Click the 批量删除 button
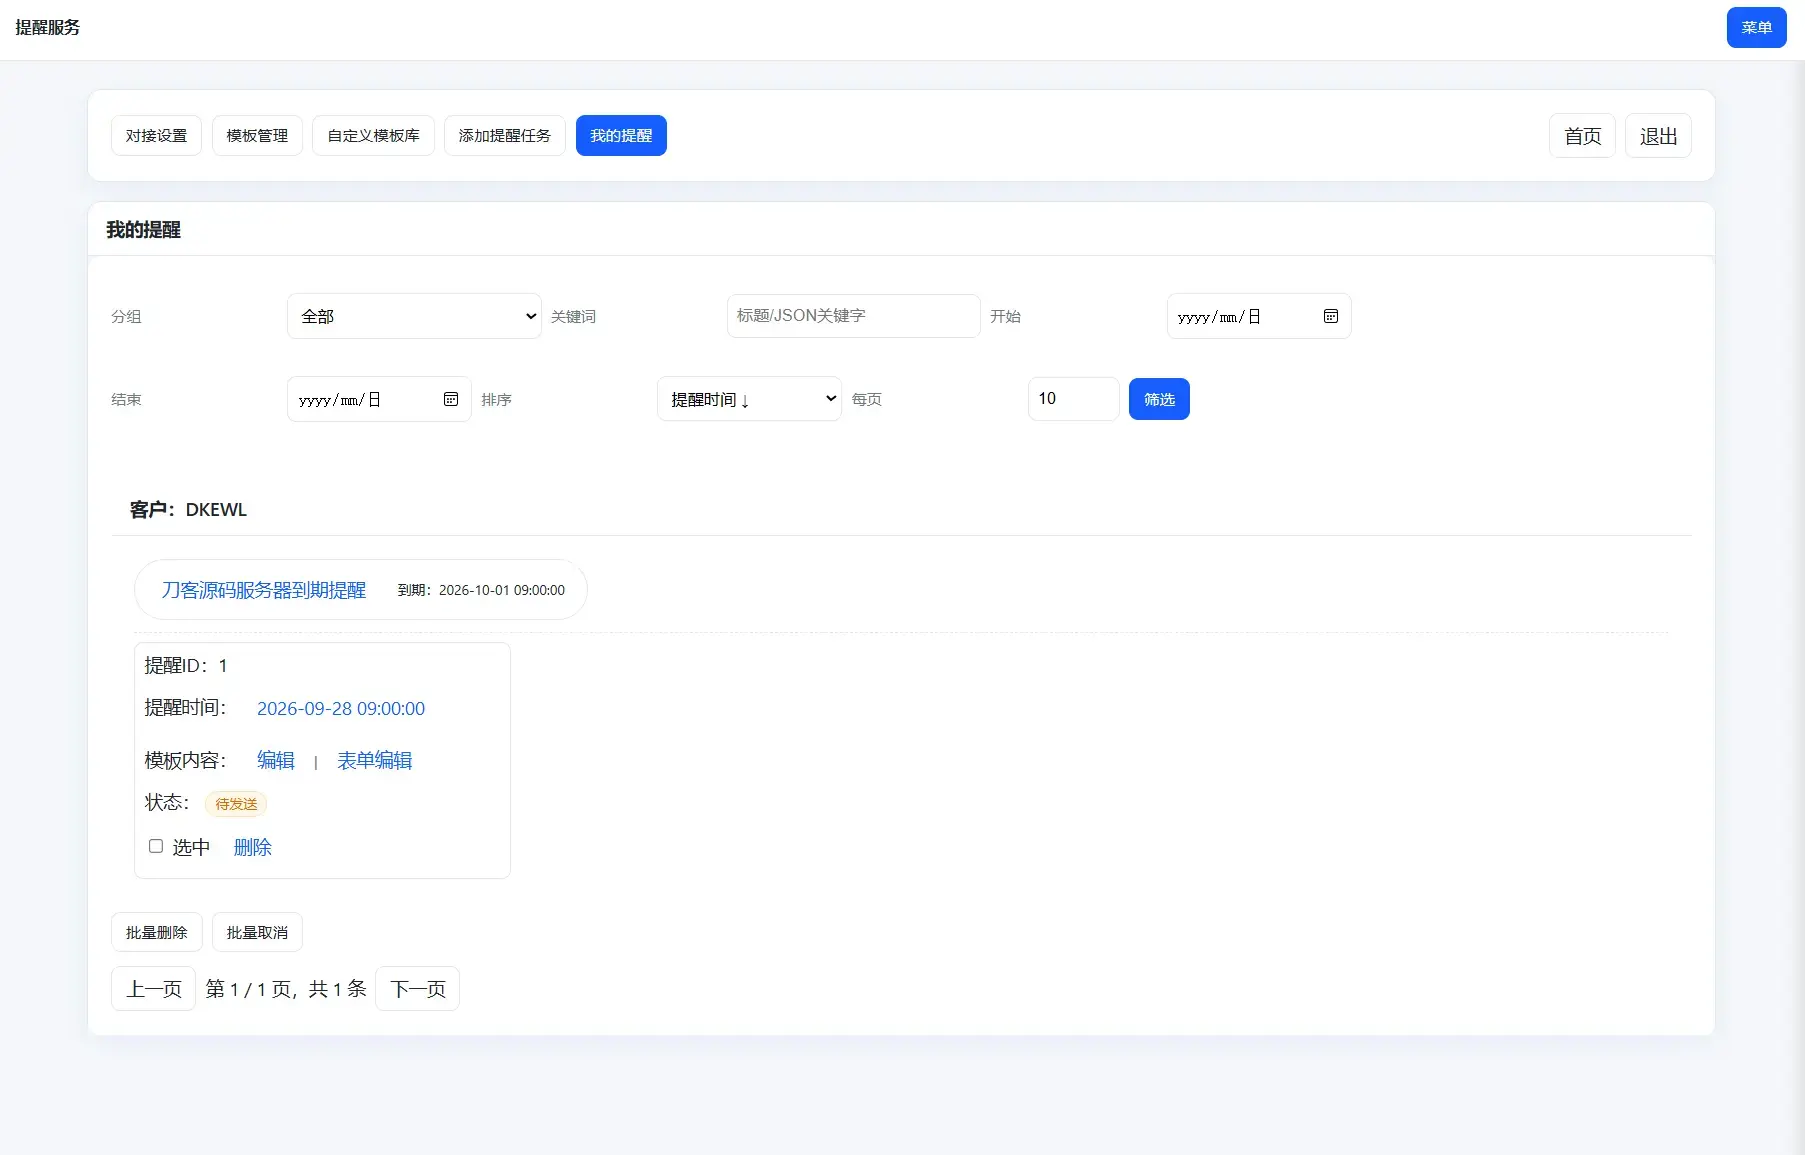Screen dimensions: 1805x1155 [156, 932]
